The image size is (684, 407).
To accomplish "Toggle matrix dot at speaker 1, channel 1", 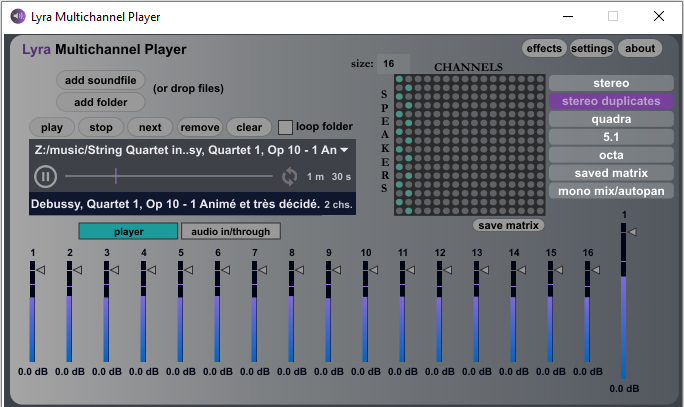I will [x=399, y=79].
